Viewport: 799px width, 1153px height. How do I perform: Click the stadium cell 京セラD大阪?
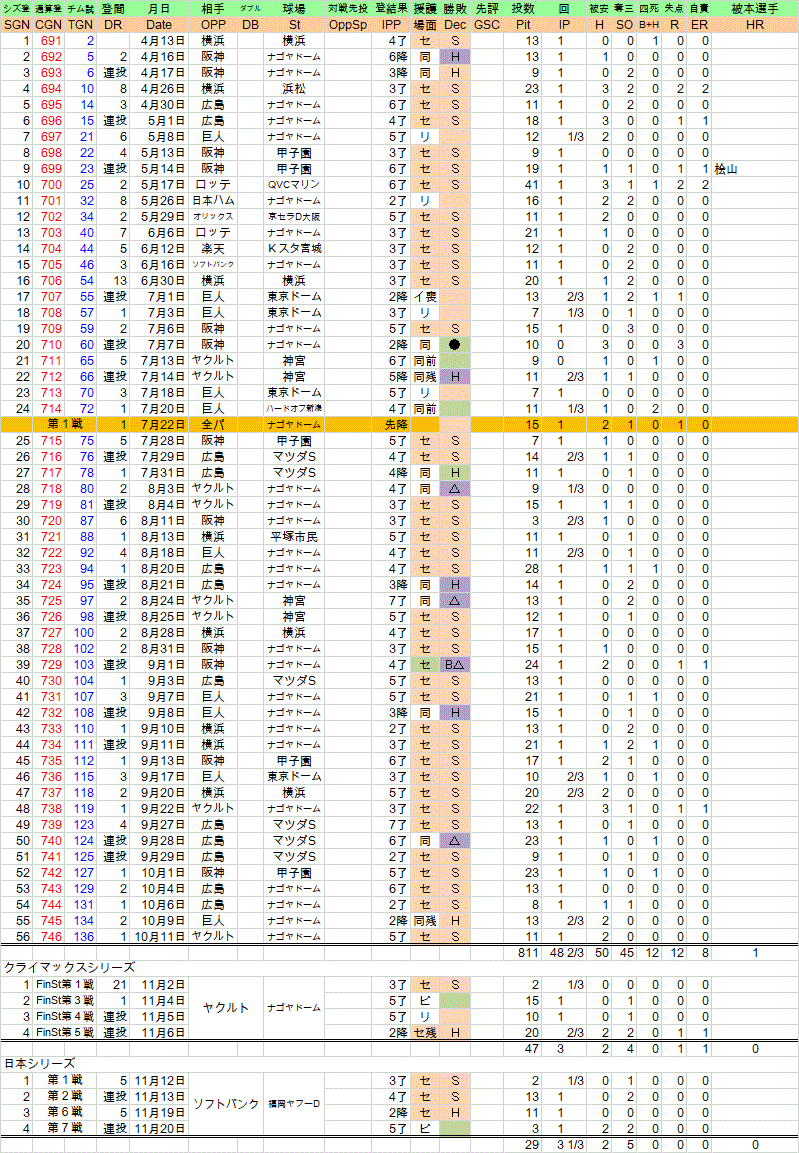(294, 217)
